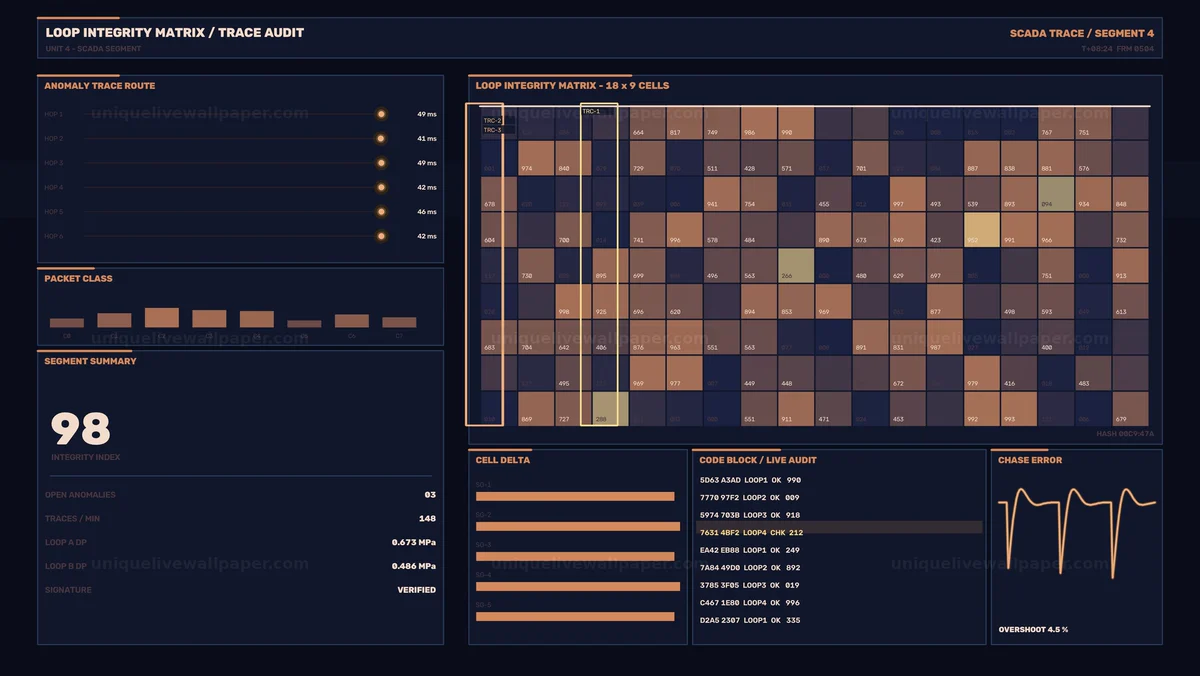Screen dimensions: 1200x676
Task: Select matrix cell 941
Action: (x=721, y=194)
